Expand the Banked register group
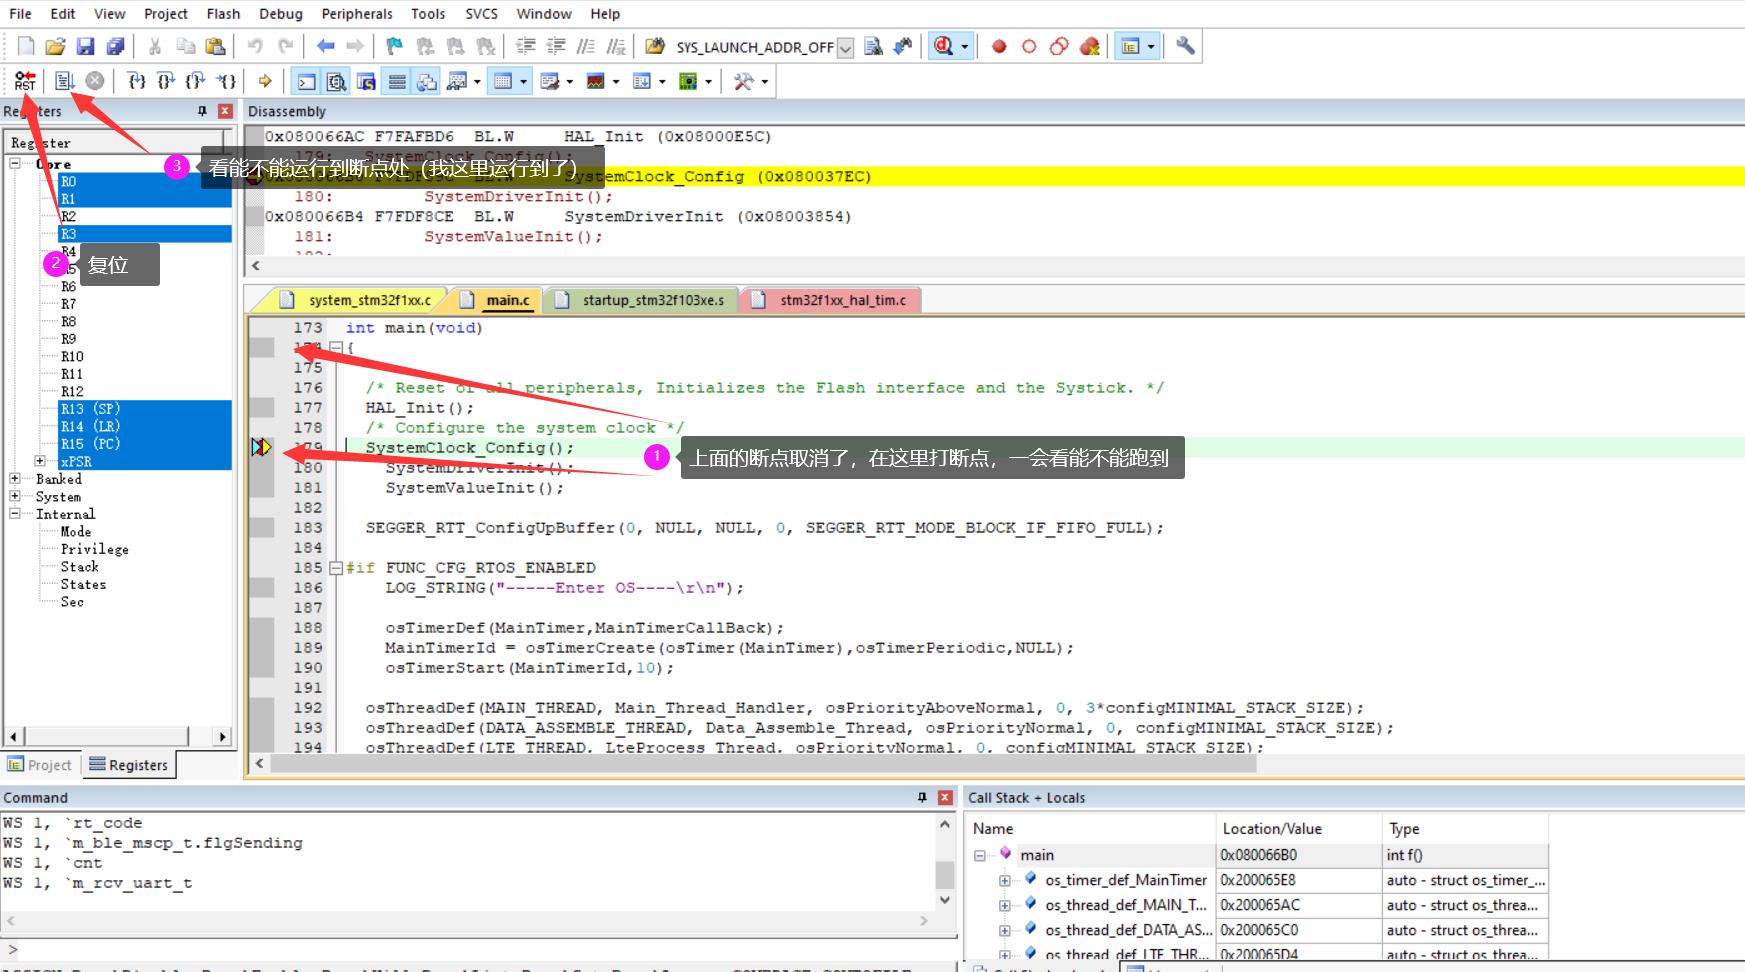 click(x=15, y=478)
